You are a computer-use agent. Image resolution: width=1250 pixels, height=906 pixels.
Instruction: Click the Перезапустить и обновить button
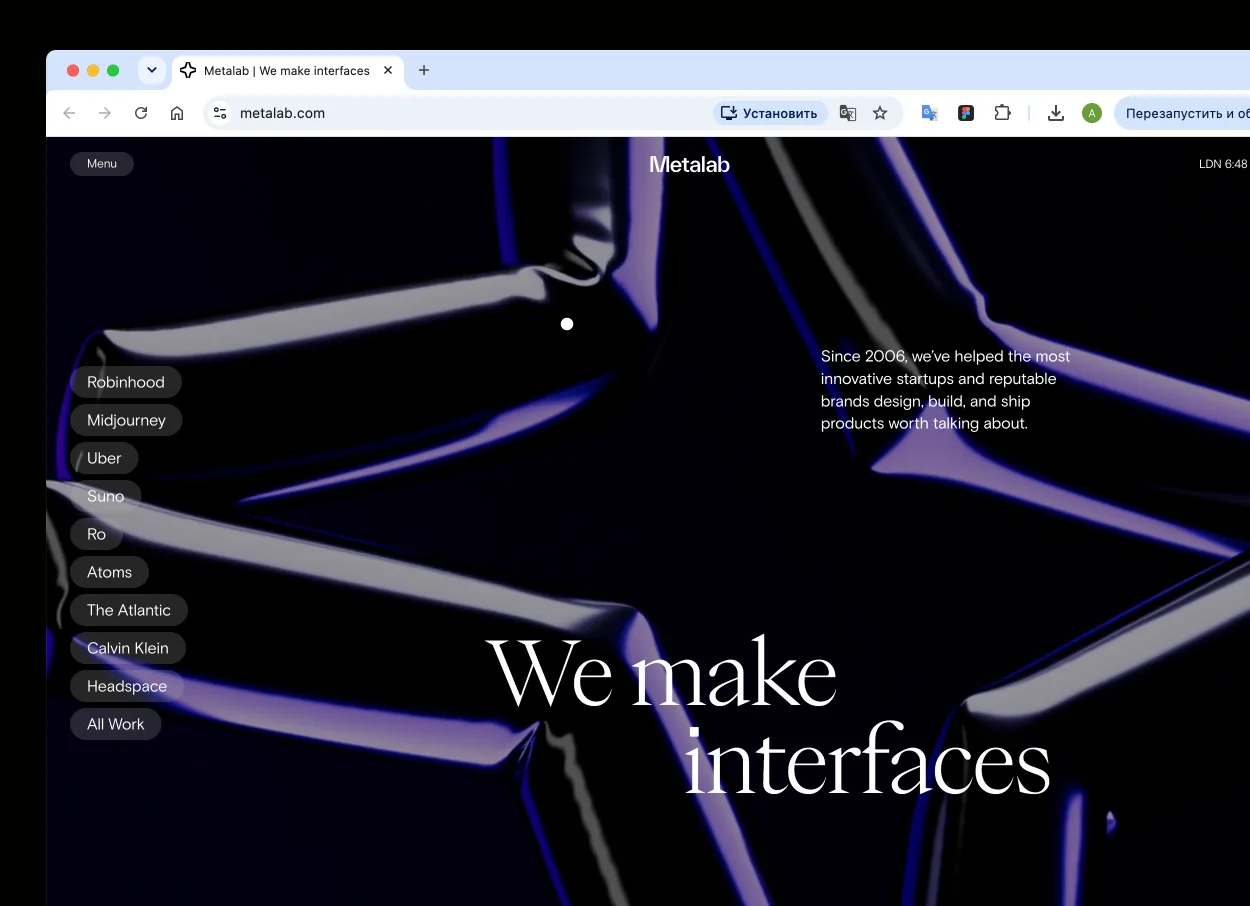point(1182,113)
